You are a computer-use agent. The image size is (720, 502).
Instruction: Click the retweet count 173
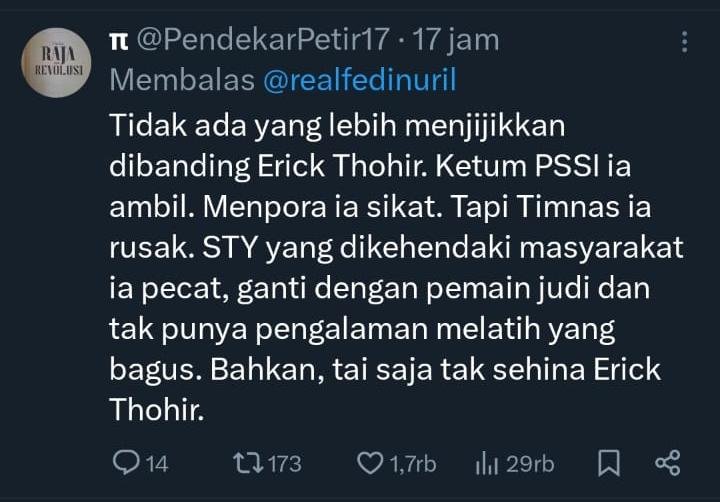tap(284, 464)
